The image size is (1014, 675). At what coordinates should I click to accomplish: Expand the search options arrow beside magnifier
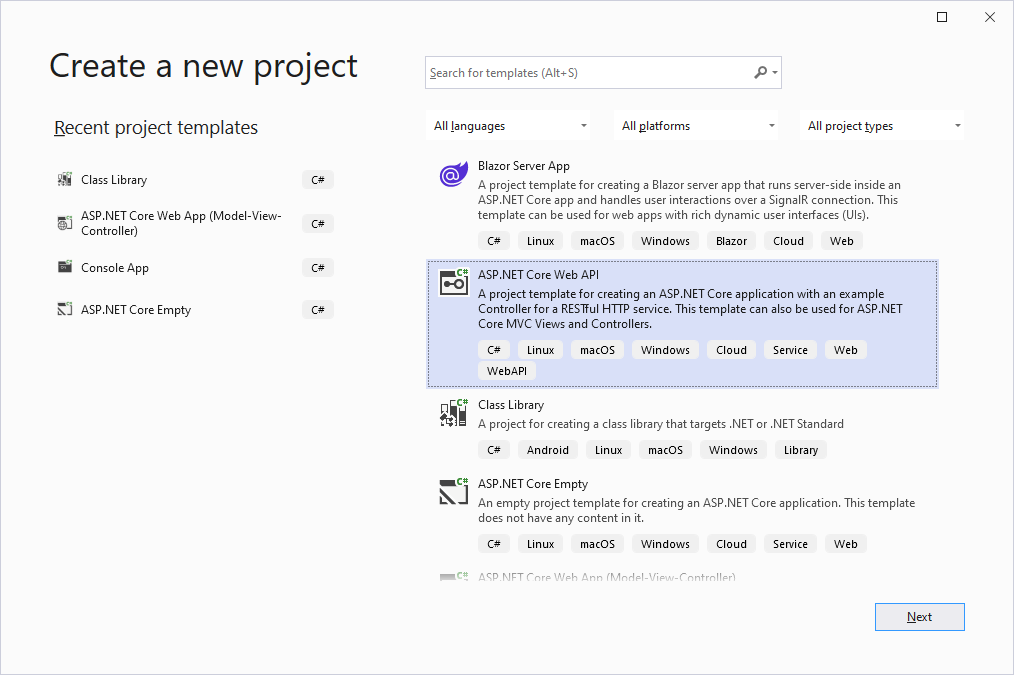(775, 72)
